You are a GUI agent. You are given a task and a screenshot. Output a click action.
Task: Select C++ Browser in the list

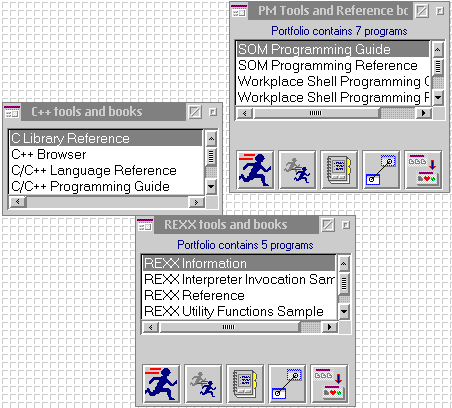[49, 154]
